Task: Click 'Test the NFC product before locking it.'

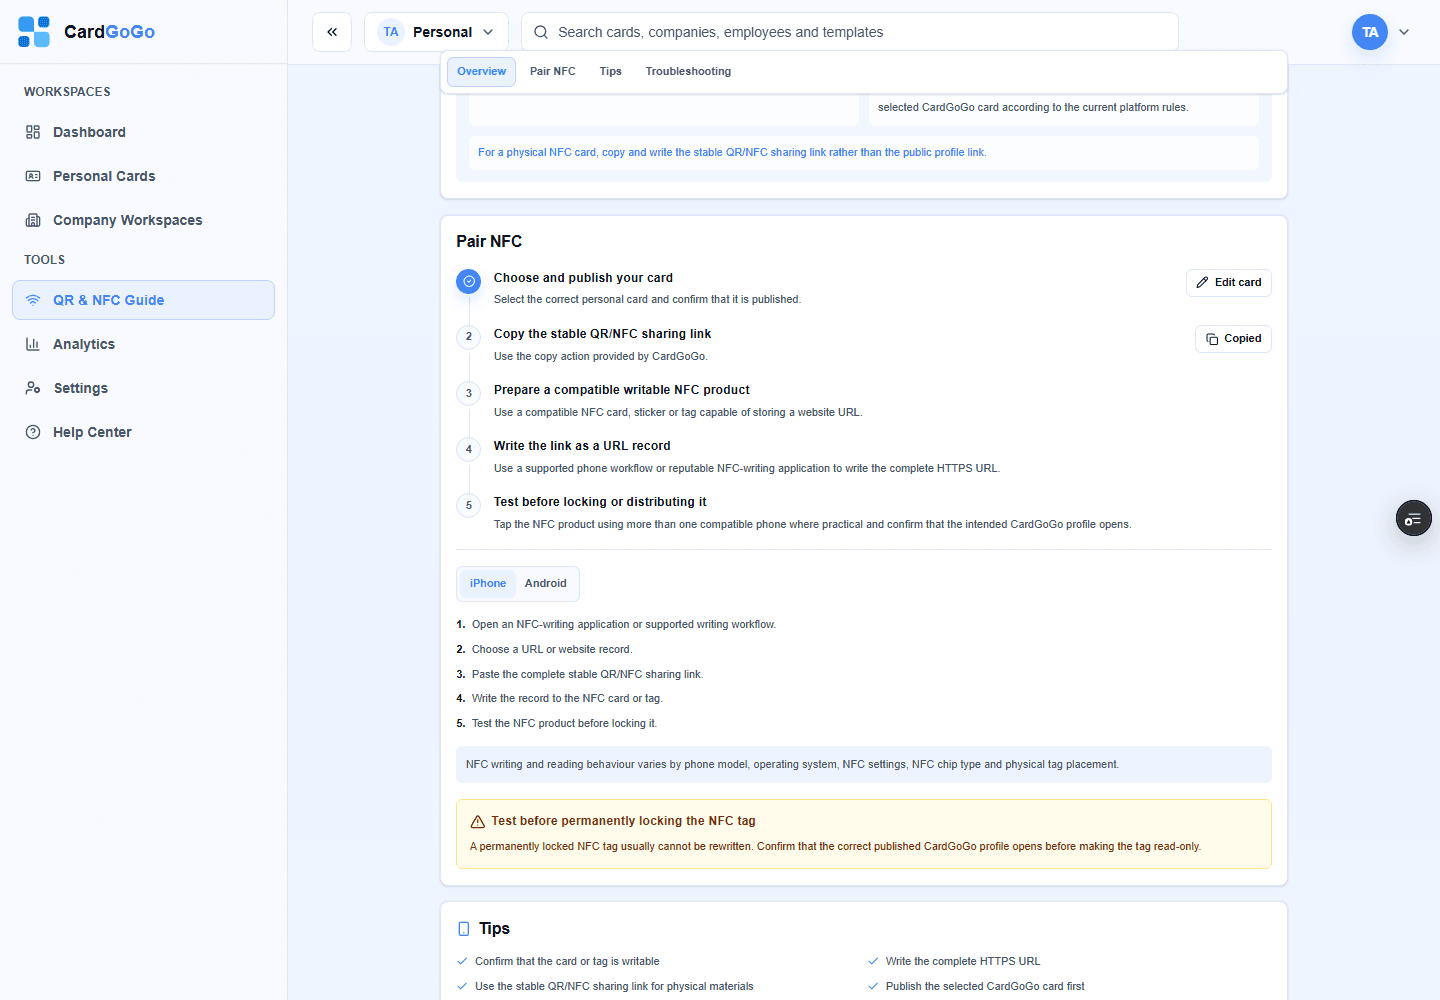Action: point(564,723)
